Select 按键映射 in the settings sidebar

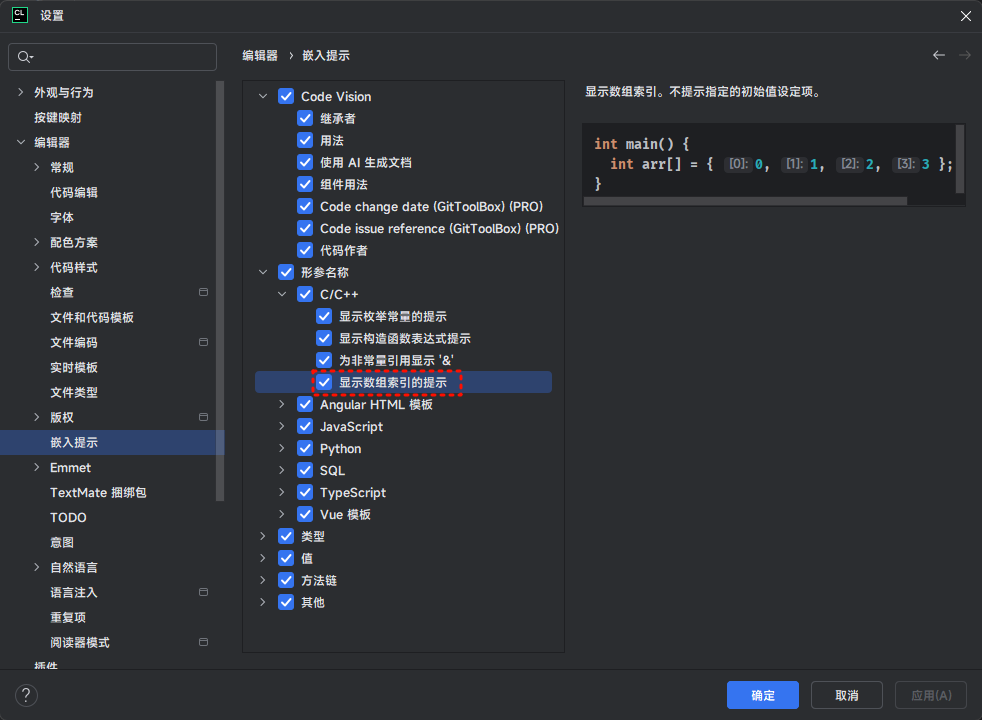(x=58, y=117)
